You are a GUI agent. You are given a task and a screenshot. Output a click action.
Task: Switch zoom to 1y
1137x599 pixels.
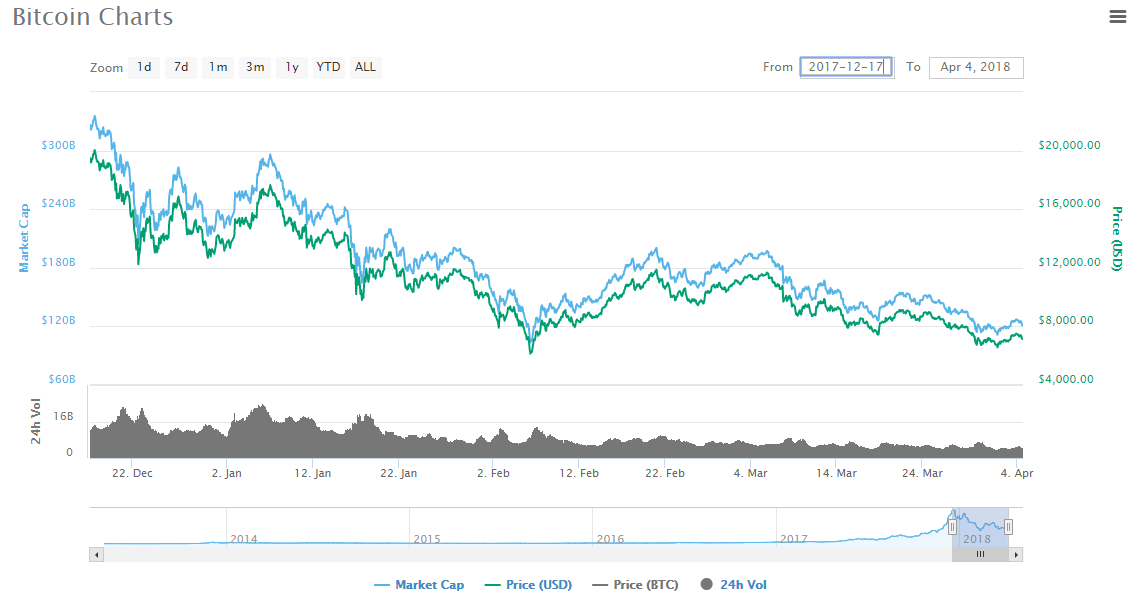click(x=292, y=67)
